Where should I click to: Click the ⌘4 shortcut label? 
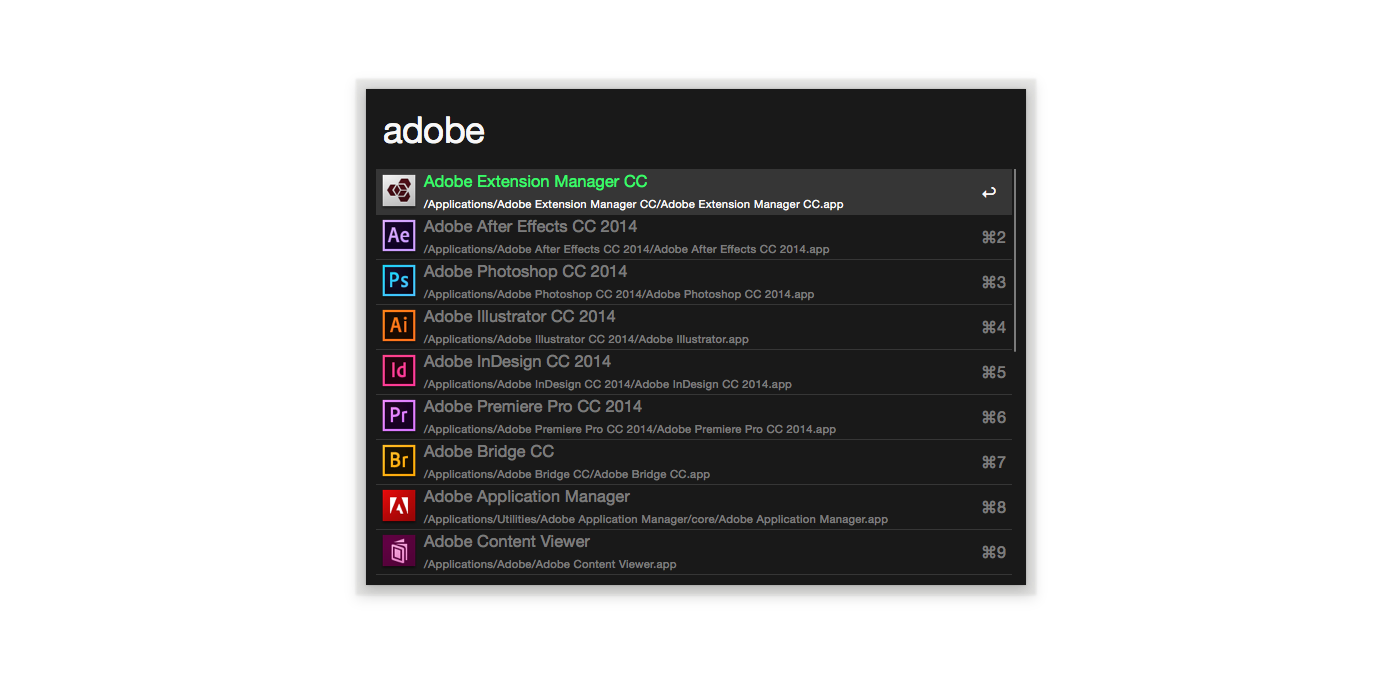click(993, 327)
